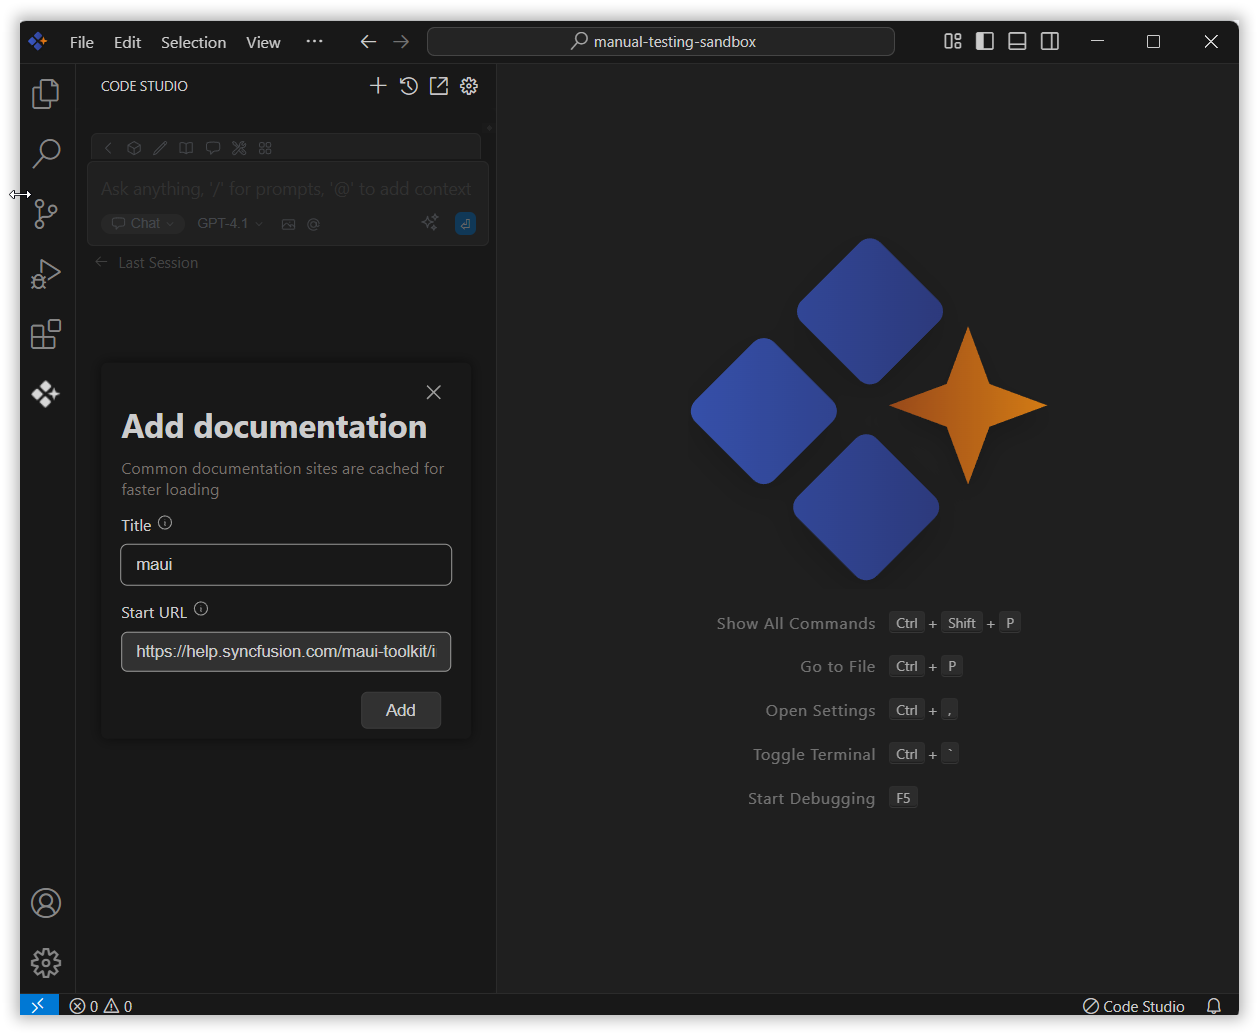Close the Add documentation dialog
The width and height of the screenshot is (1259, 1035).
click(x=433, y=392)
